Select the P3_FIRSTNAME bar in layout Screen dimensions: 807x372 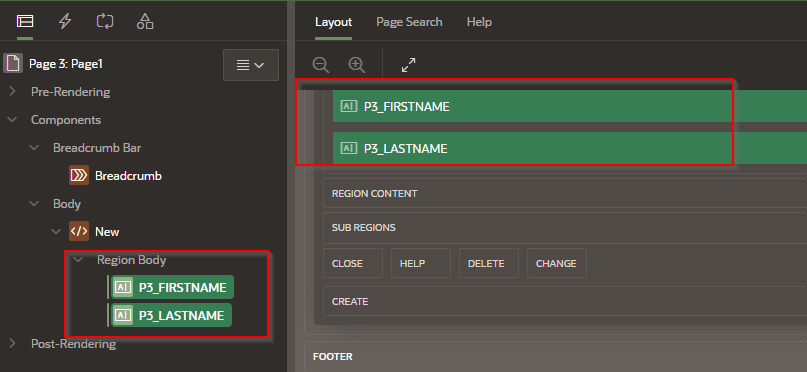click(570, 106)
